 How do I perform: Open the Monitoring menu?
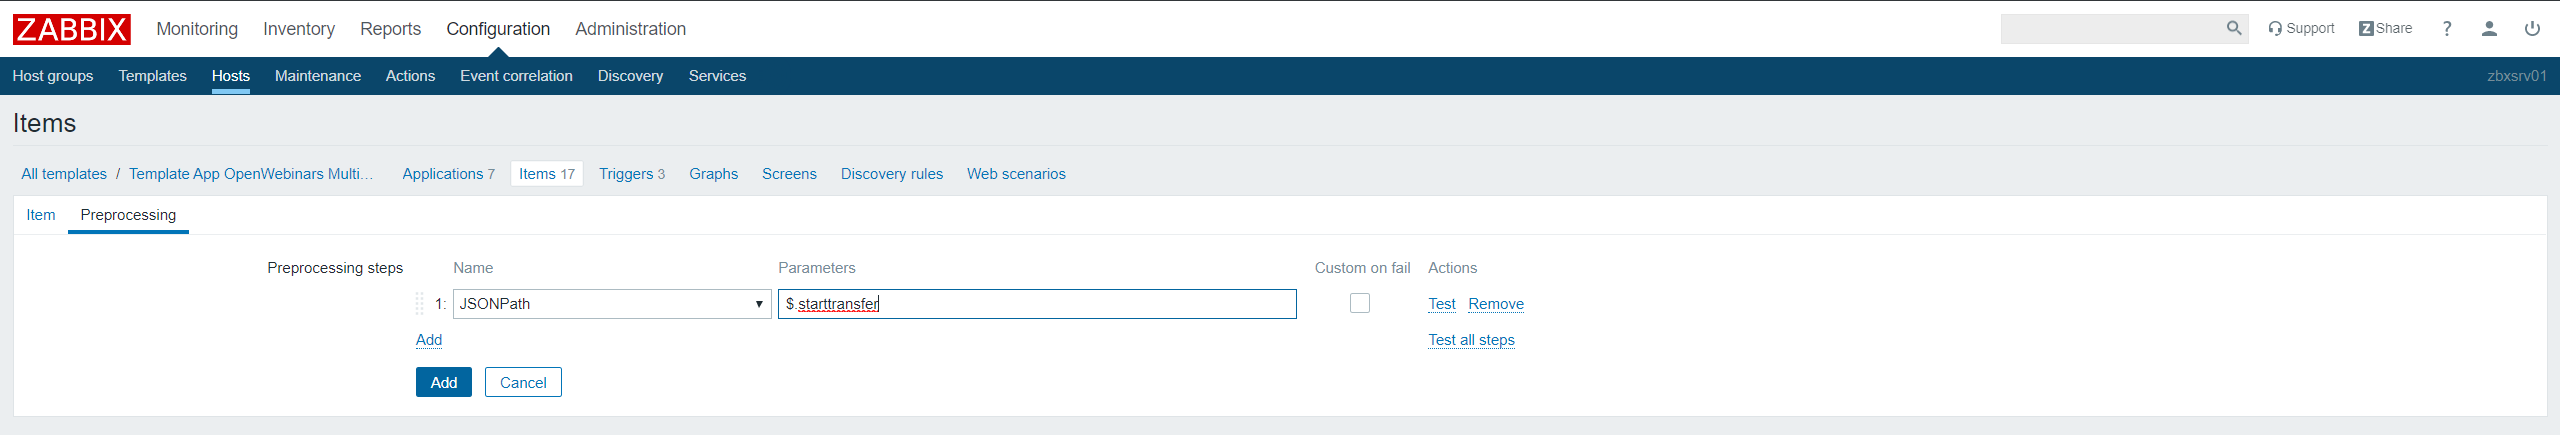(x=197, y=29)
